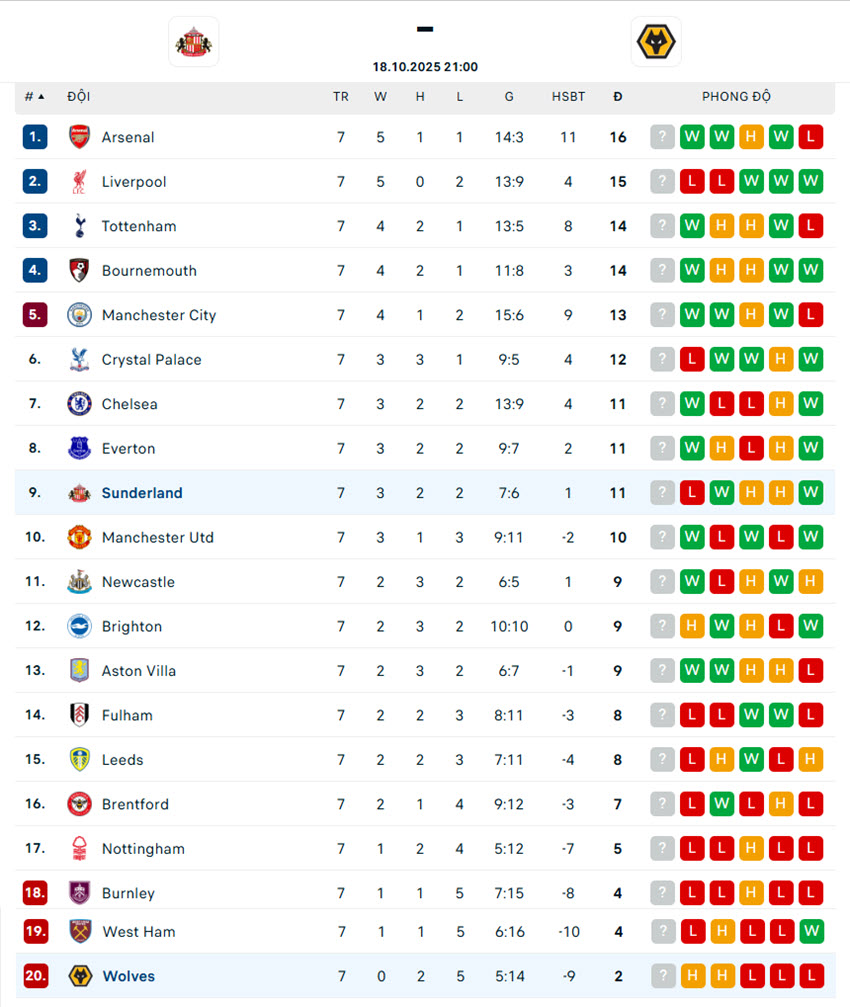Click position badge 1 beside Arsenal
The image size is (850, 1007).
point(35,137)
